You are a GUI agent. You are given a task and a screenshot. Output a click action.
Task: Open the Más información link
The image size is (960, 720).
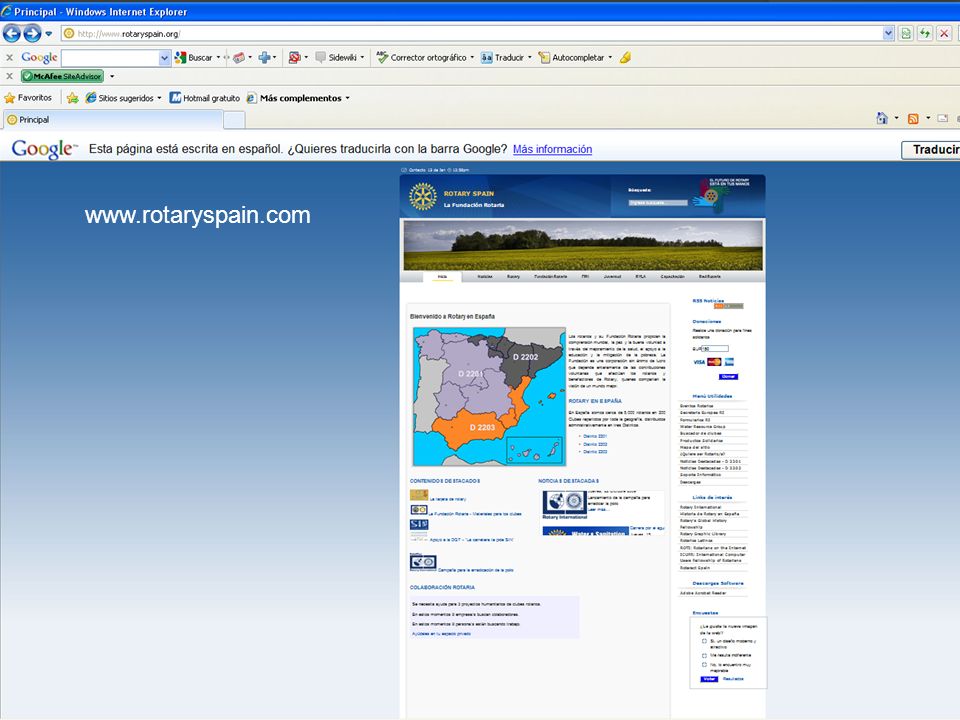pos(552,149)
